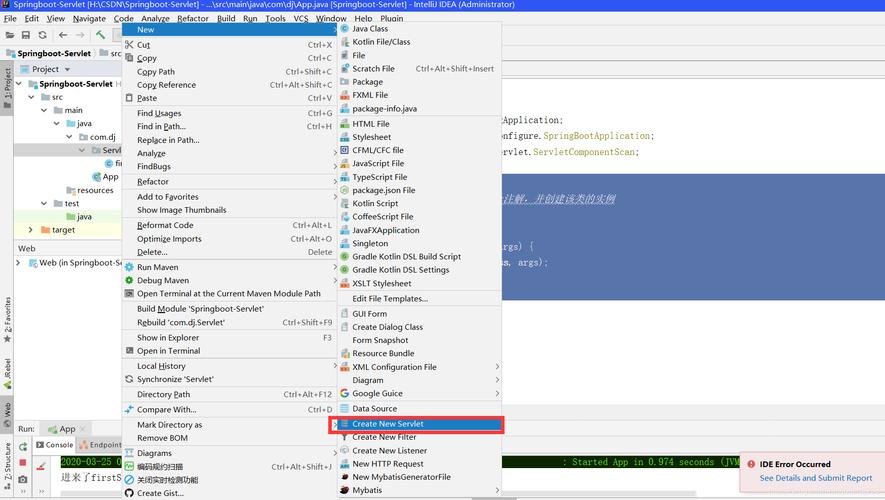Click Cut in context menu
Viewport: 885px width, 500px height.
(x=229, y=45)
